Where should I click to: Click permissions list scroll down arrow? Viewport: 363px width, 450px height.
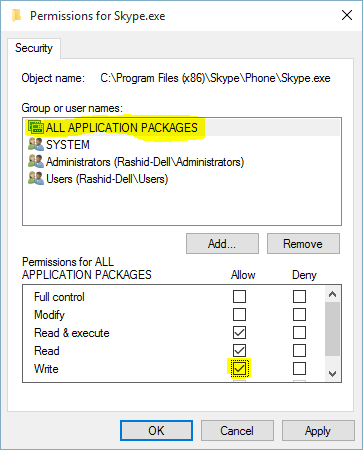tap(332, 374)
